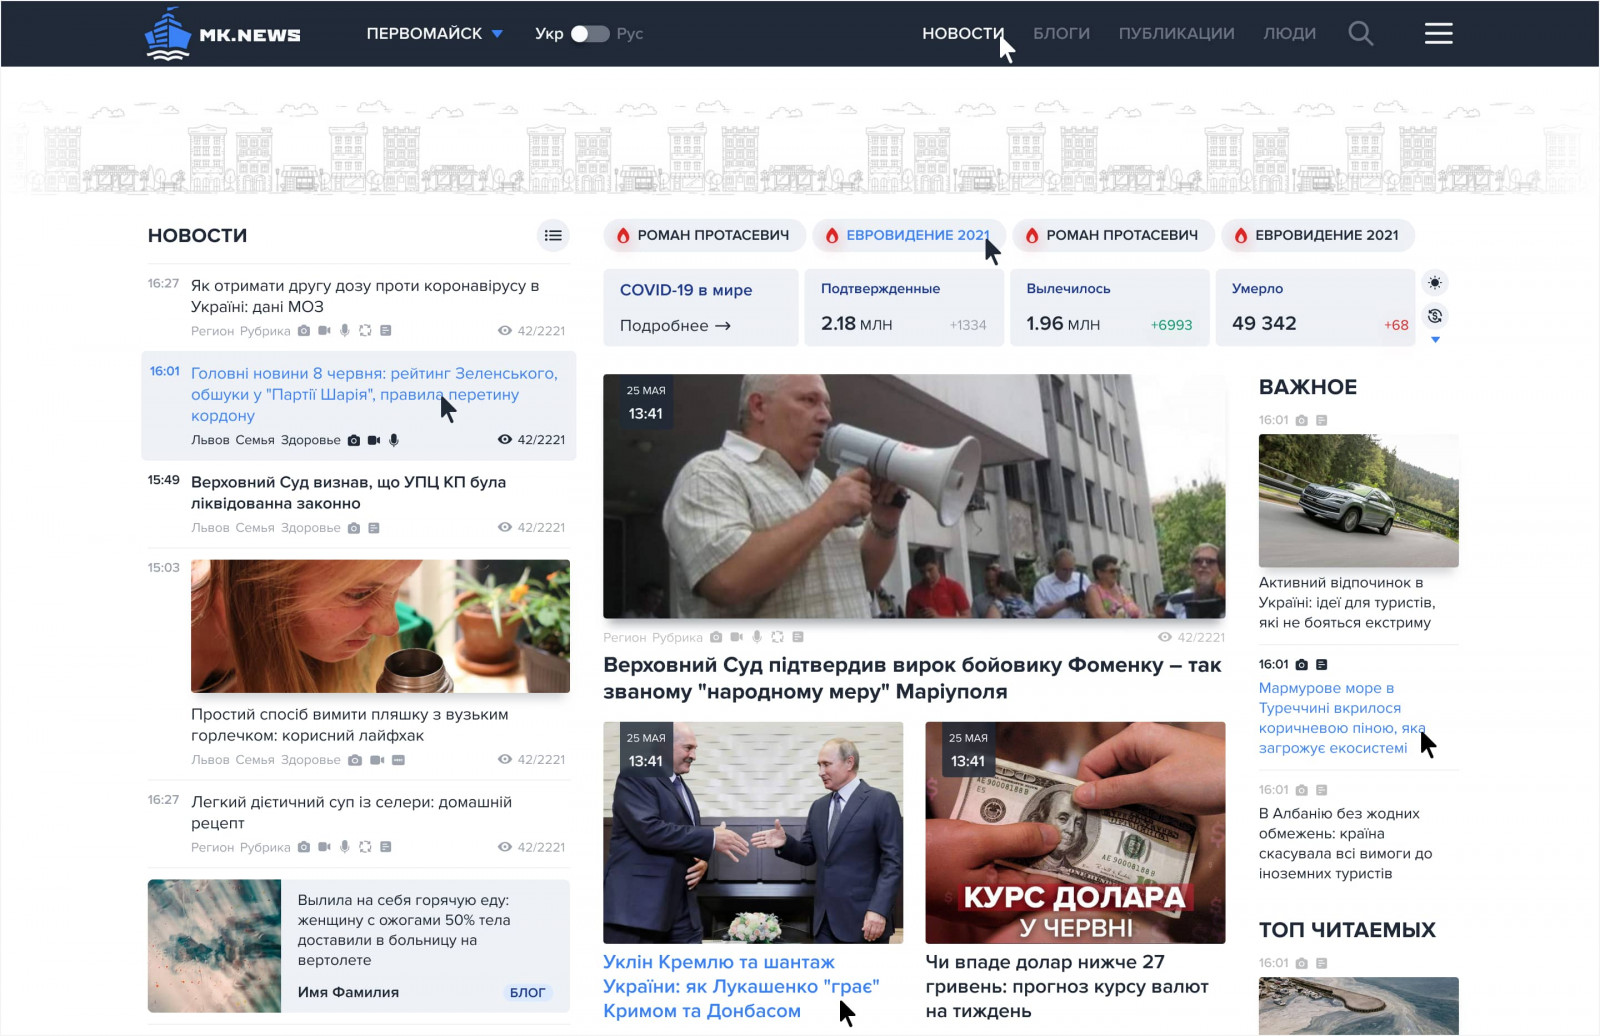The image size is (1600, 1036).
Task: Click video icon under пляшку lifehack article
Action: [377, 760]
